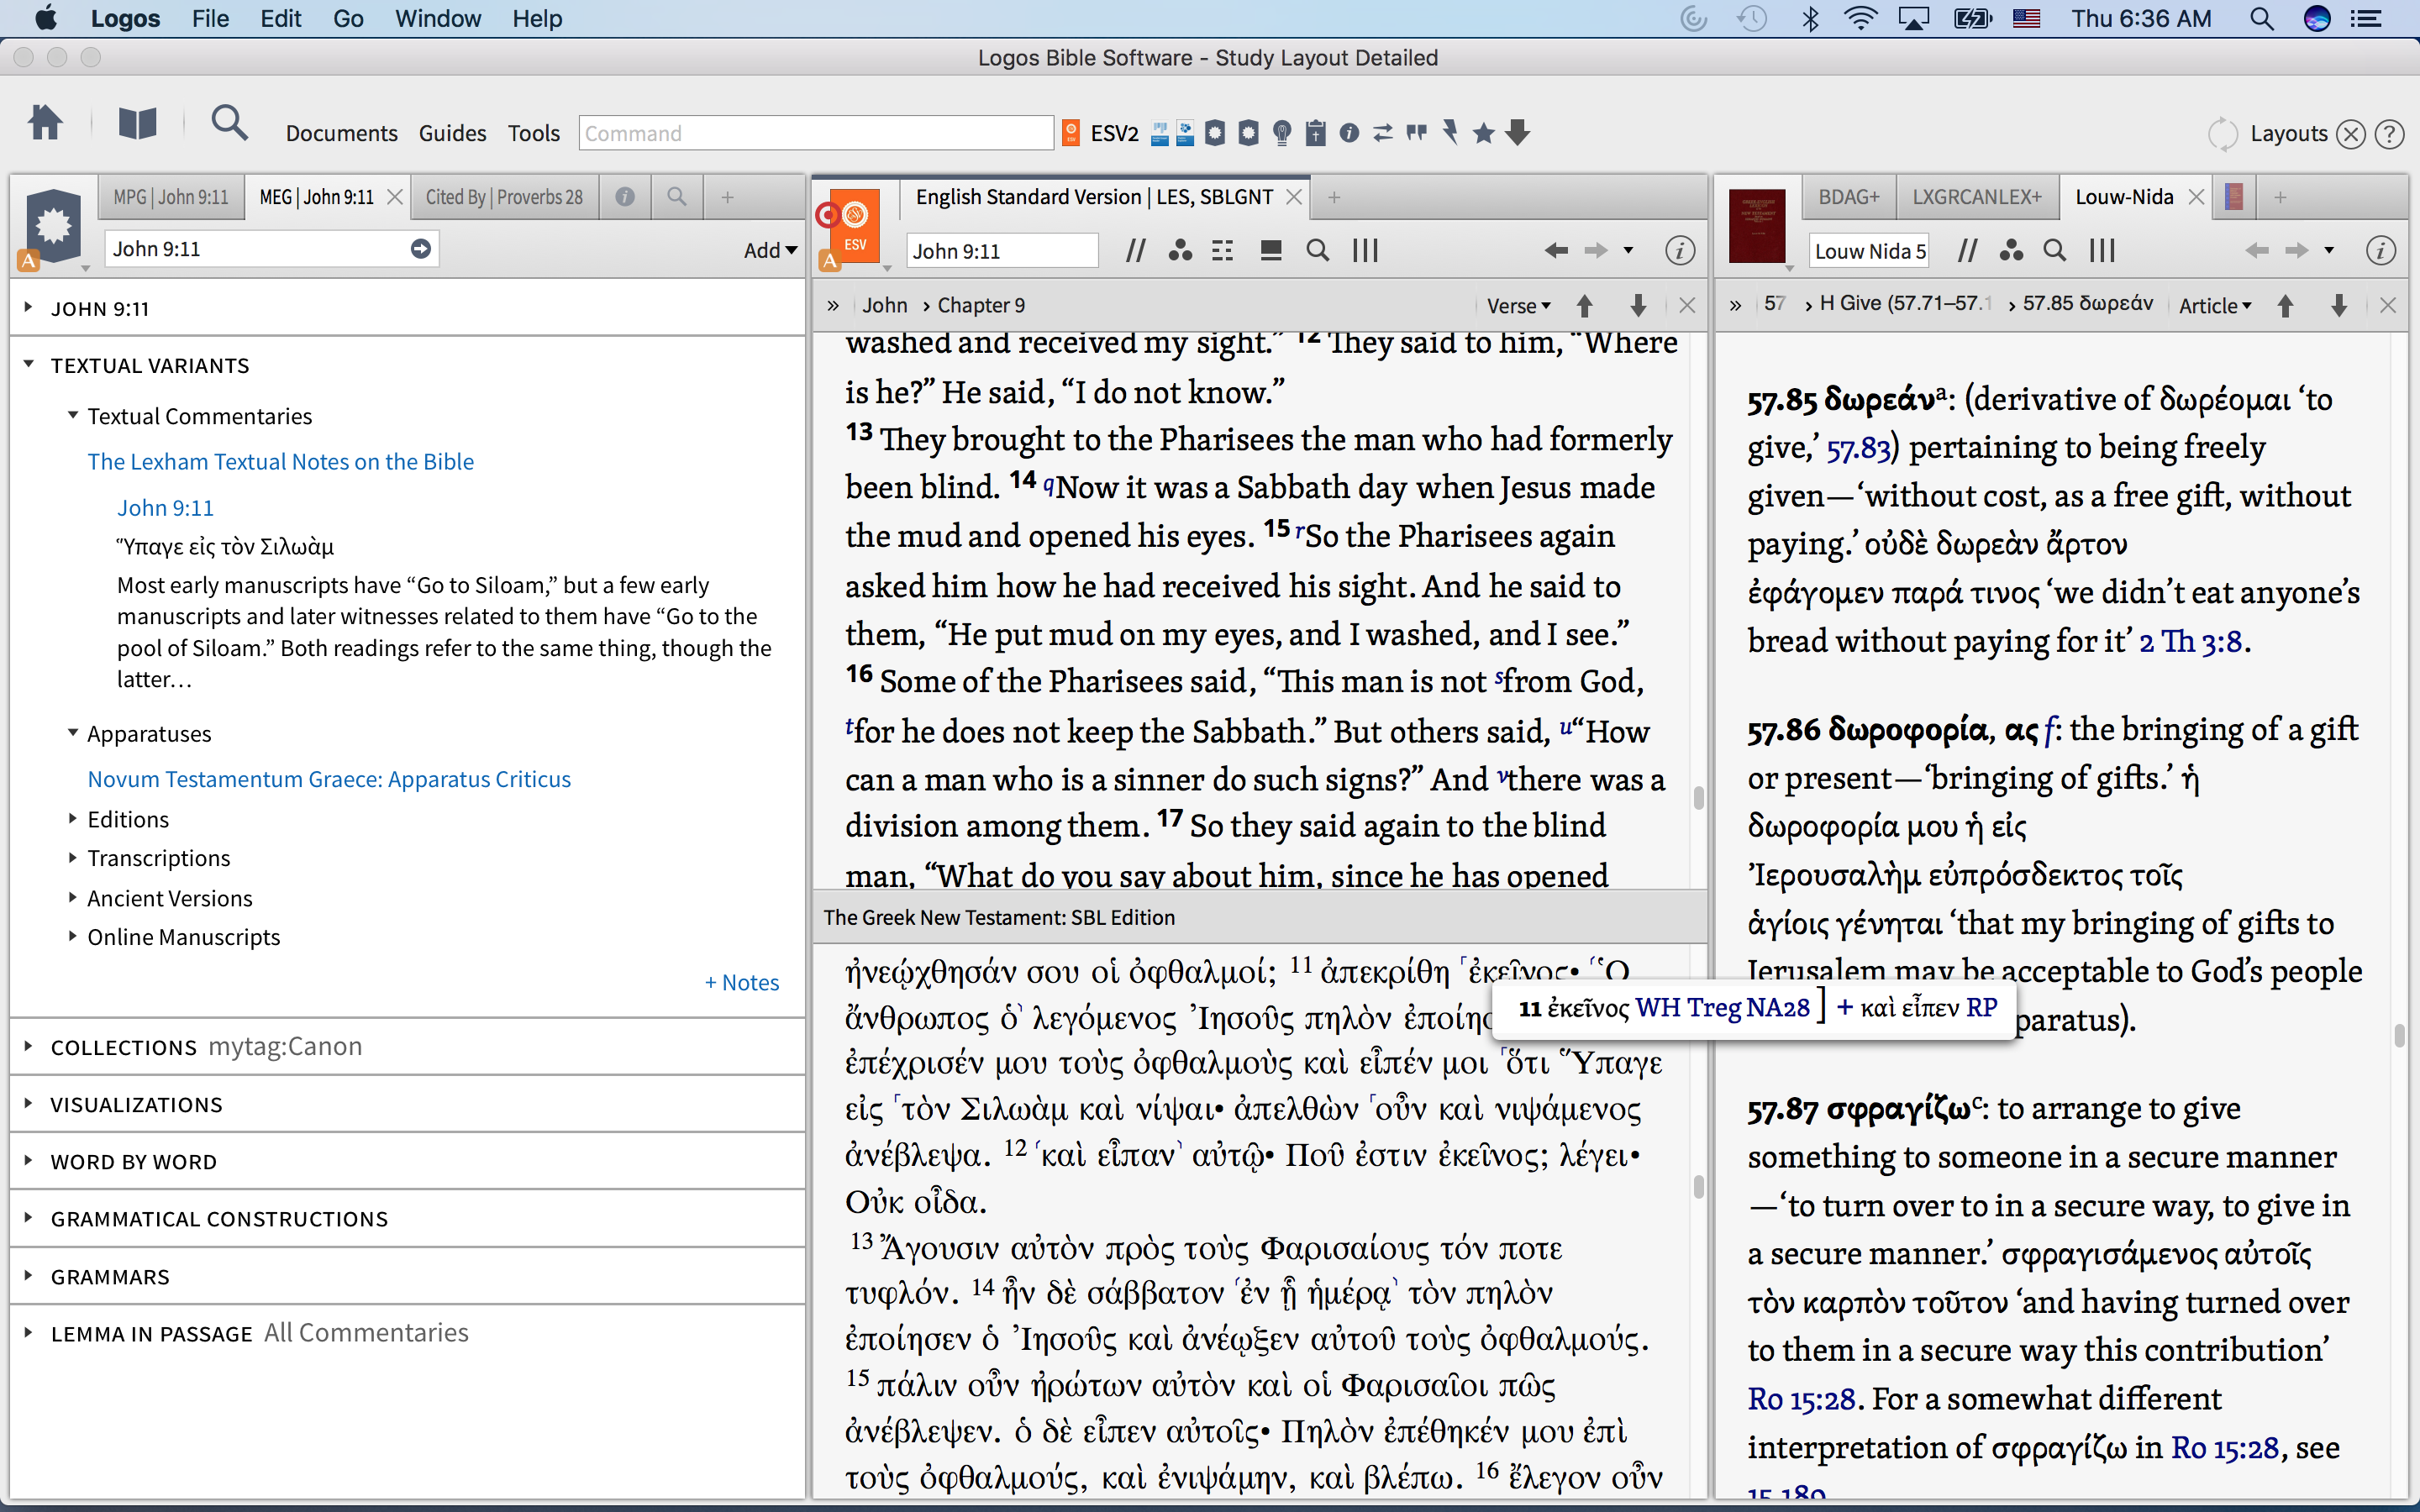Go to previous article in Louw-Nida

[x=2285, y=306]
